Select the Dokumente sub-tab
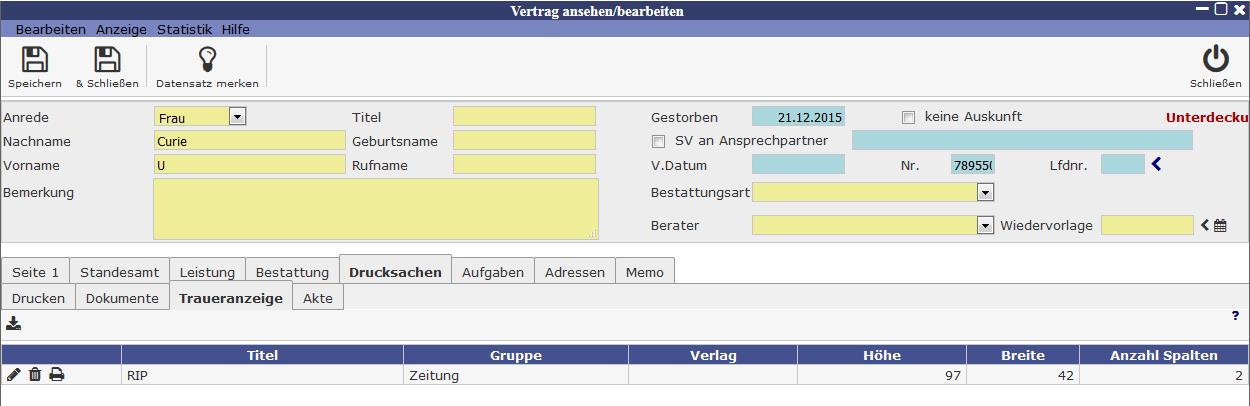This screenshot has width=1250, height=406. (122, 298)
